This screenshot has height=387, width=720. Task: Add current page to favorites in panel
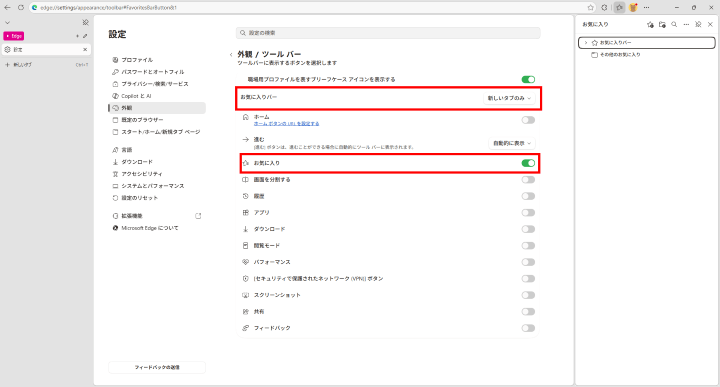tap(650, 24)
